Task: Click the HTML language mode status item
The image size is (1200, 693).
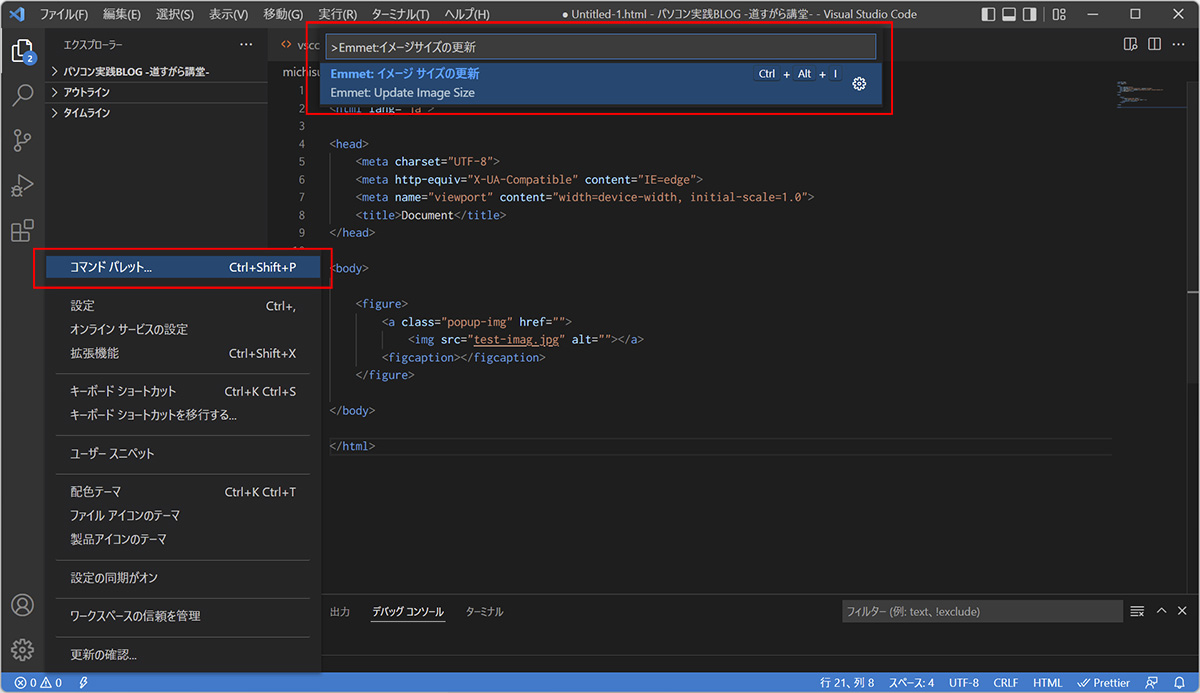Action: [1048, 683]
